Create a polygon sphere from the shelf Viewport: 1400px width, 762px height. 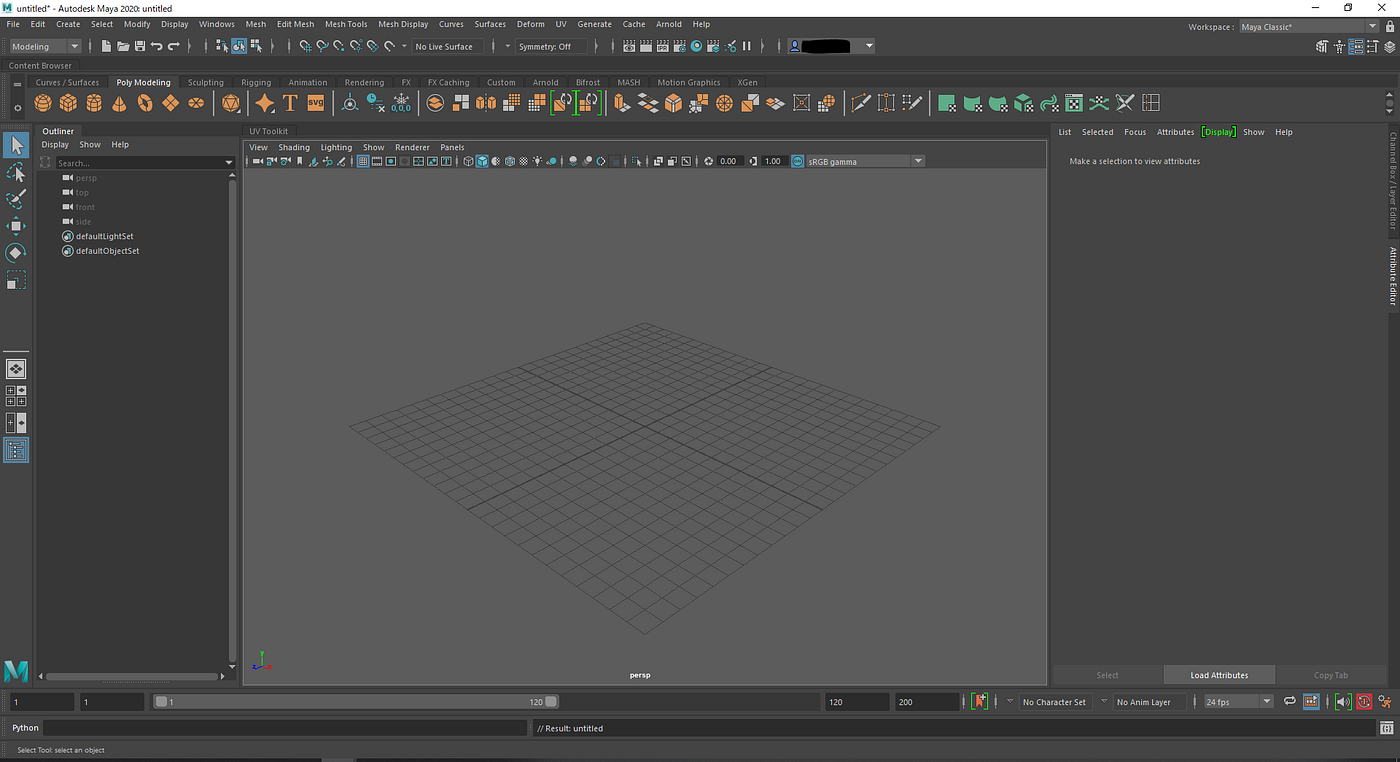click(x=43, y=103)
